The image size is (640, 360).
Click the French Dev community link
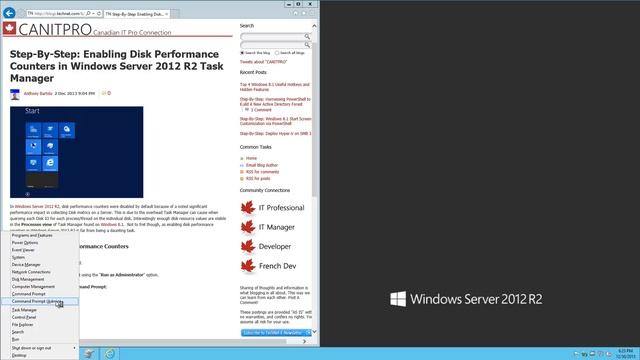pyautogui.click(x=277, y=266)
